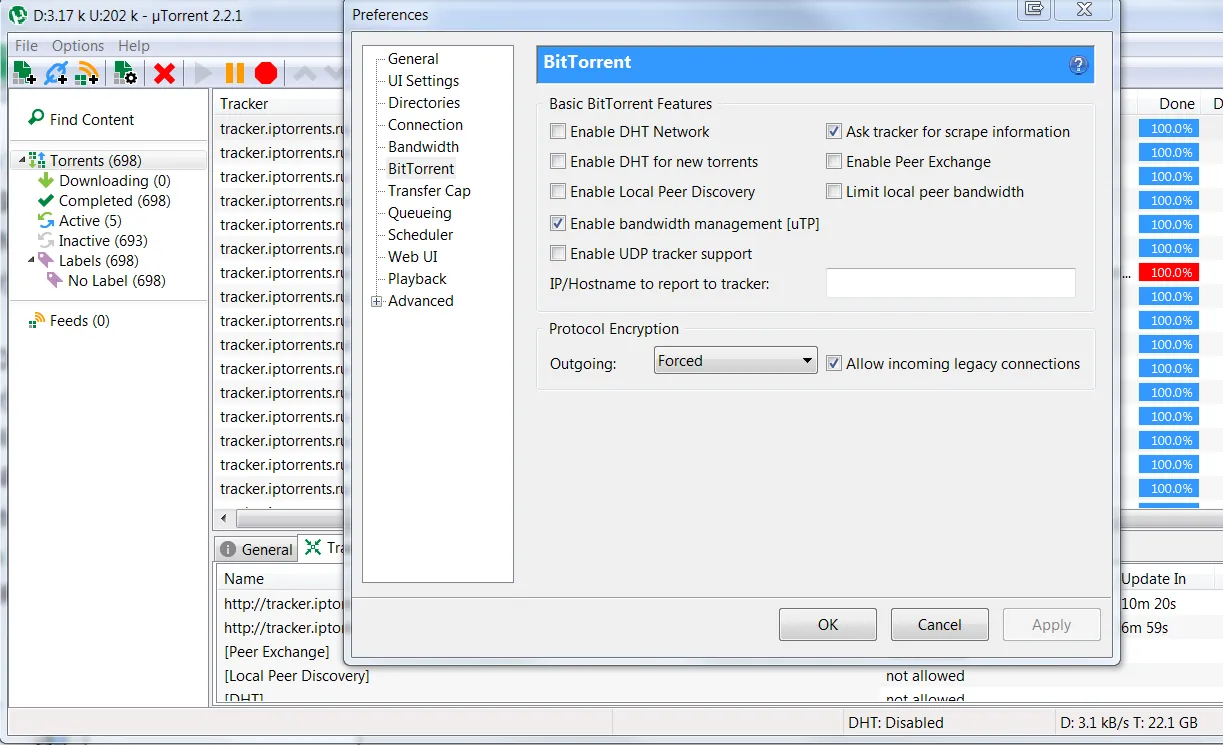Click the red X Remove toolbar icon
Image resolution: width=1223 pixels, height=745 pixels.
point(165,73)
